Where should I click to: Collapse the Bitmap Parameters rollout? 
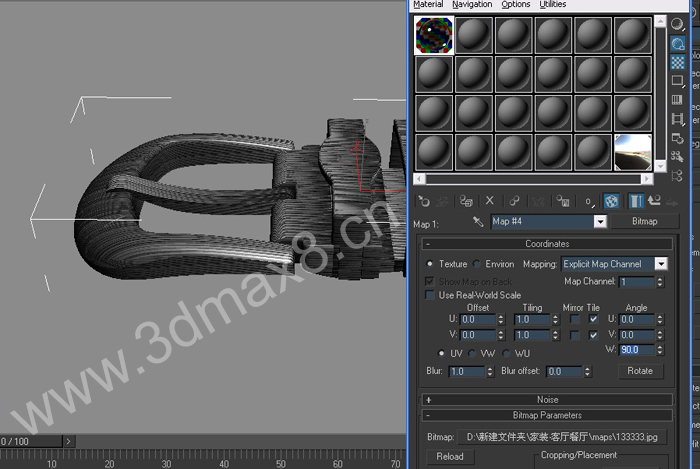tap(547, 415)
